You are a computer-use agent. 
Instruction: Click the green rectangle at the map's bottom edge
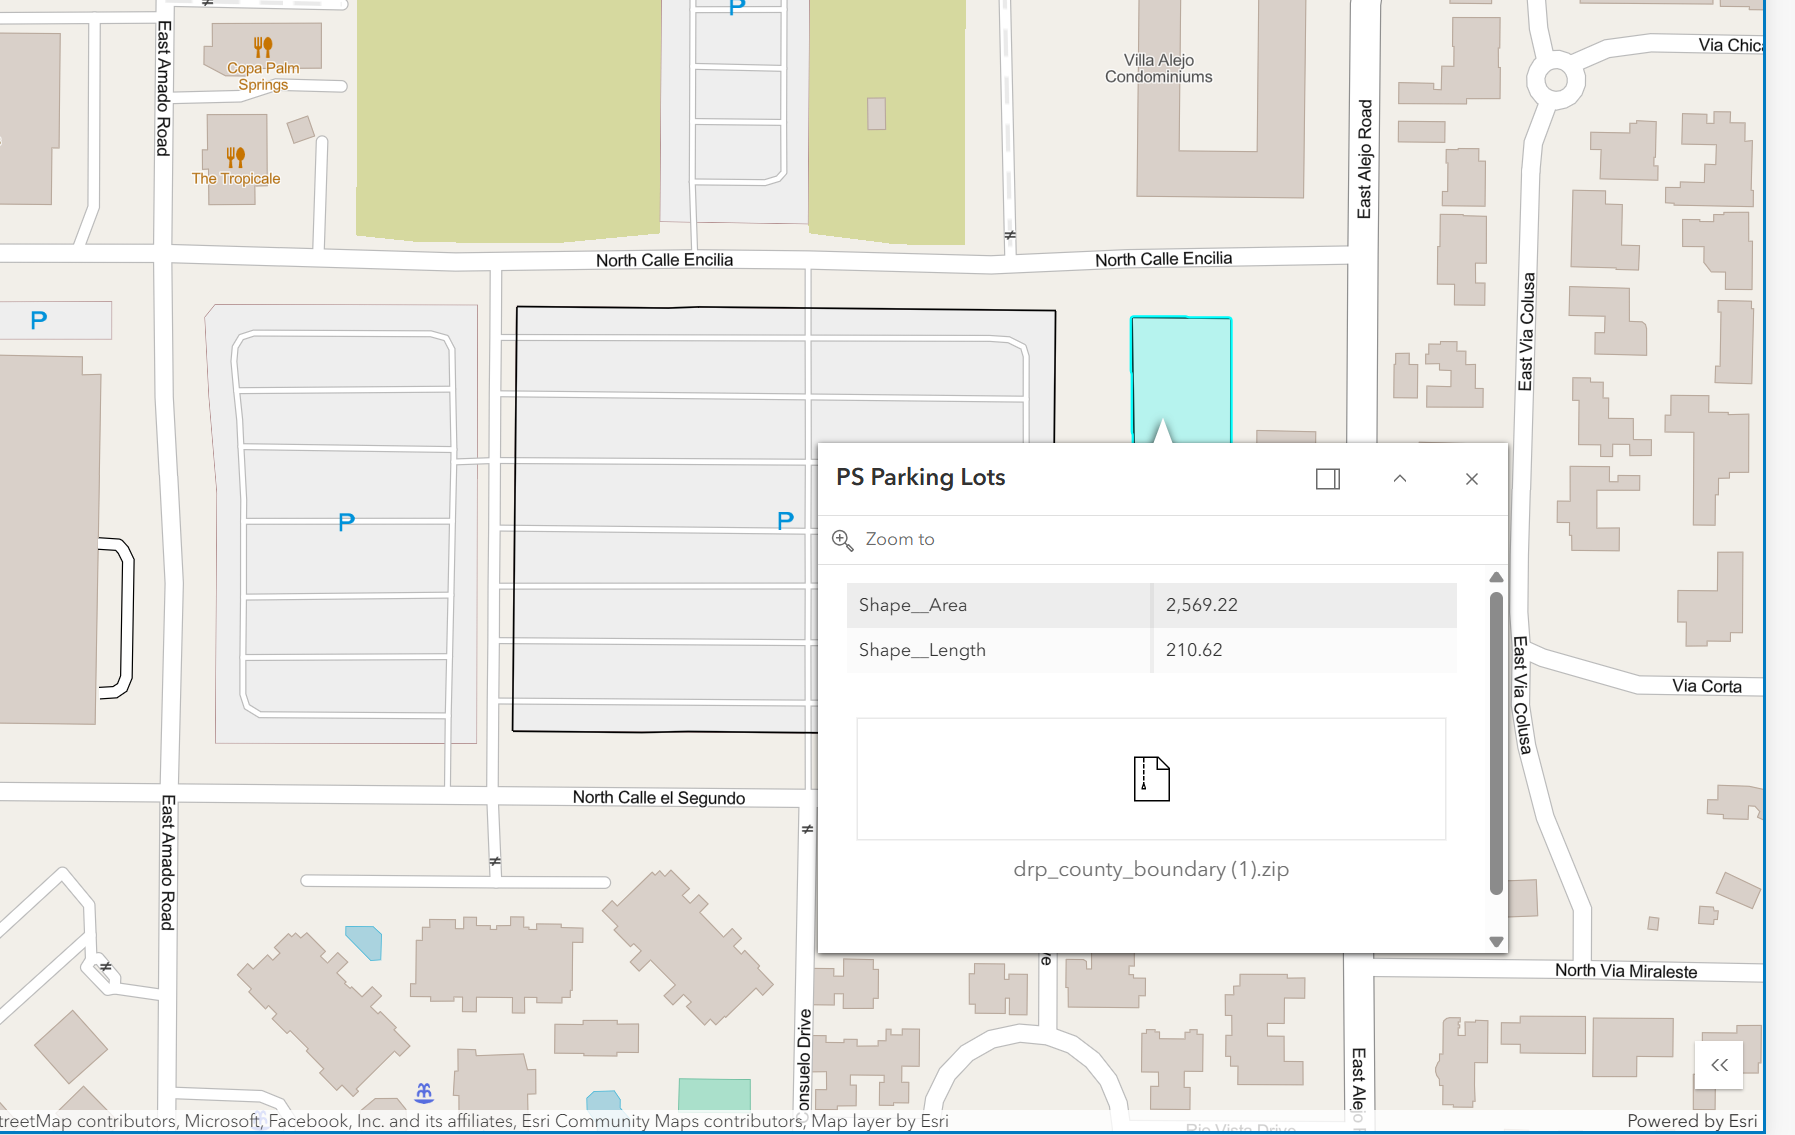(x=714, y=1094)
